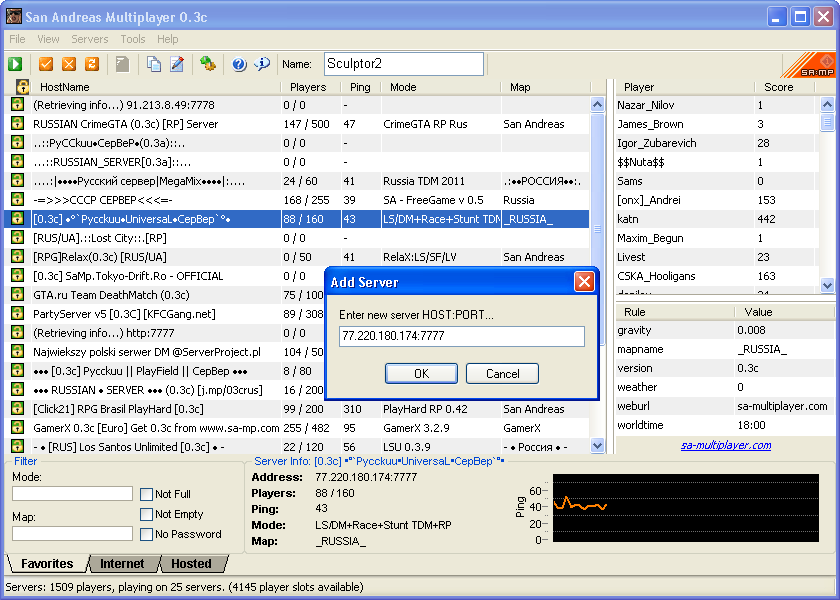Click the Map filter text field
The image size is (840, 600).
coord(72,533)
